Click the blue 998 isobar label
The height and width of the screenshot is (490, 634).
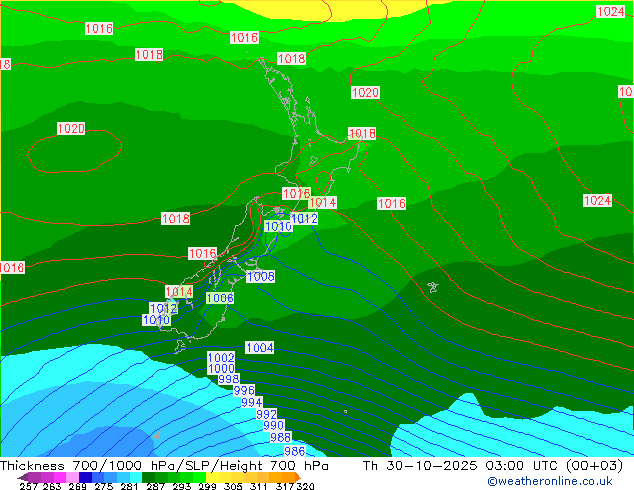click(x=228, y=379)
